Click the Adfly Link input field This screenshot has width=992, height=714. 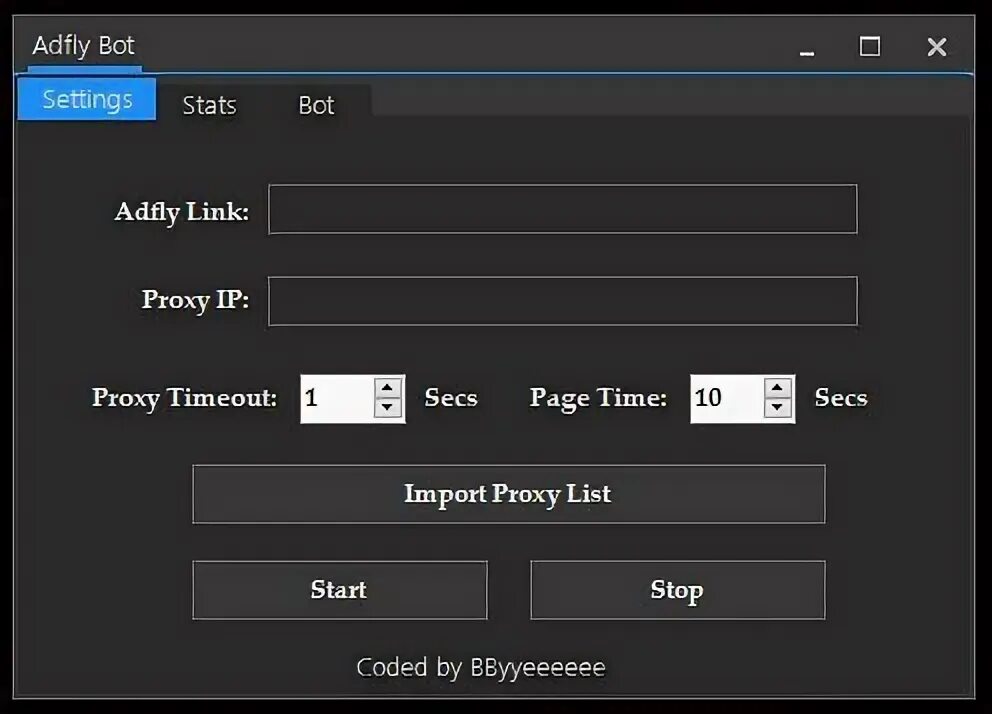[x=562, y=209]
